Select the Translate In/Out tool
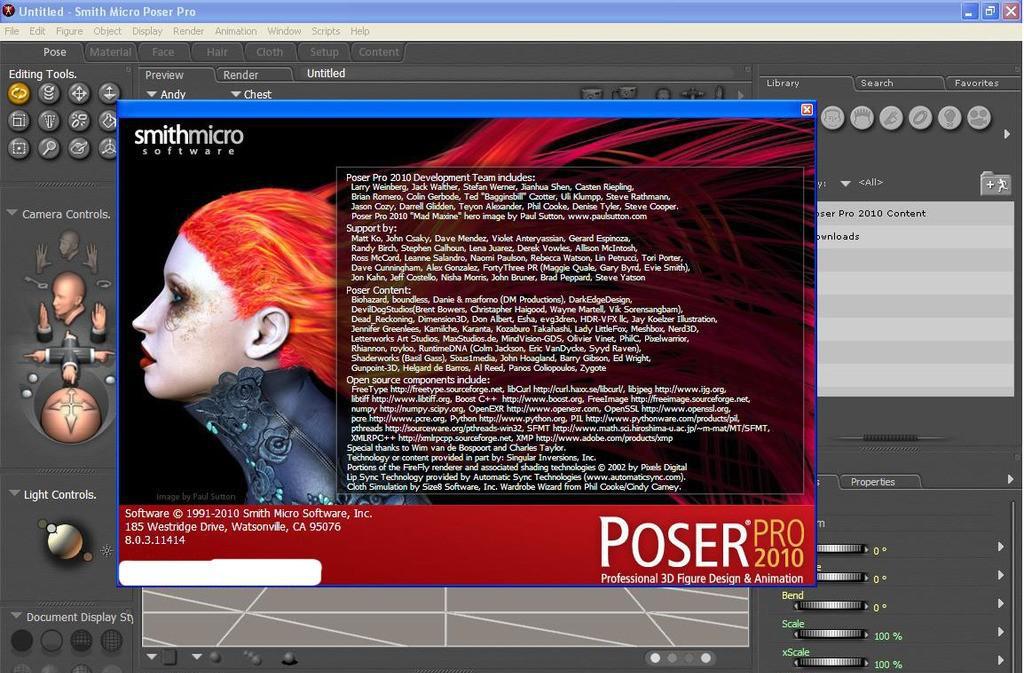1024x673 pixels. click(x=108, y=94)
